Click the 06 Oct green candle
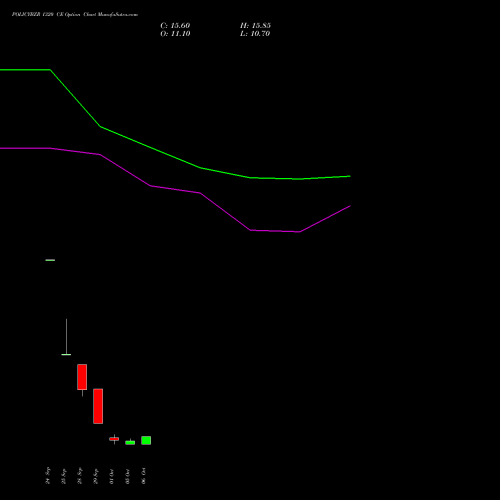 (x=146, y=440)
